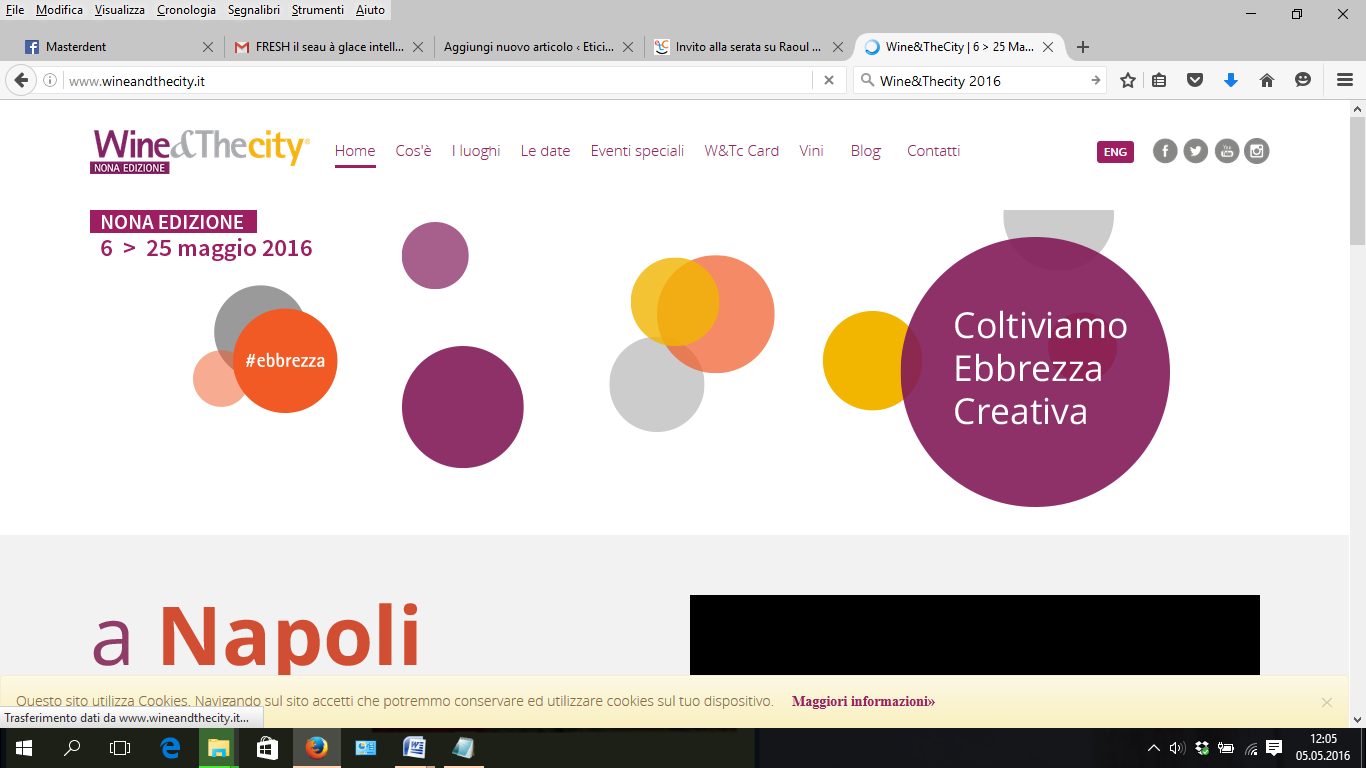
Task: Click the browser back arrow button
Action: [x=21, y=81]
